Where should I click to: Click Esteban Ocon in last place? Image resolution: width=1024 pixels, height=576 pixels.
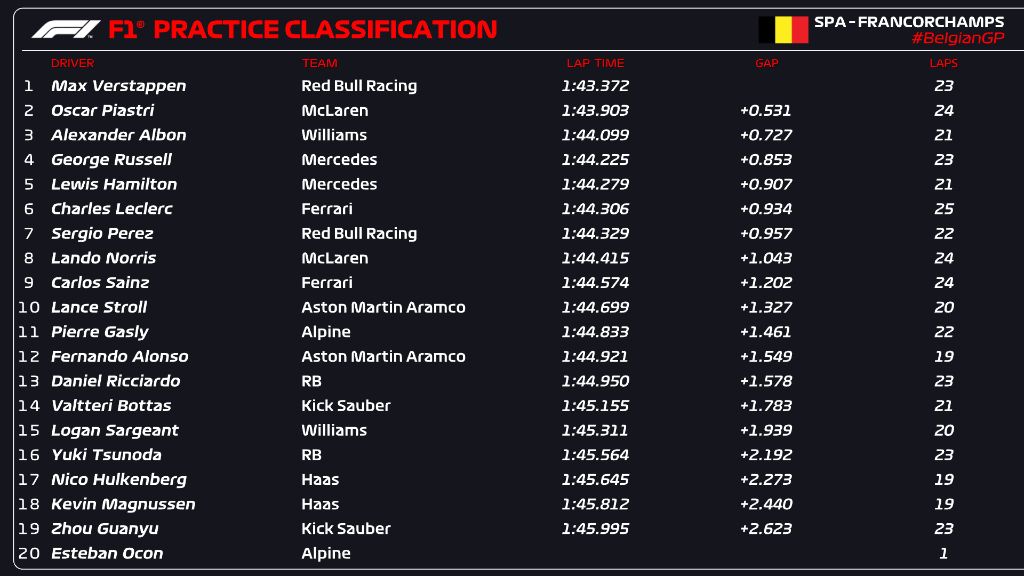click(107, 553)
